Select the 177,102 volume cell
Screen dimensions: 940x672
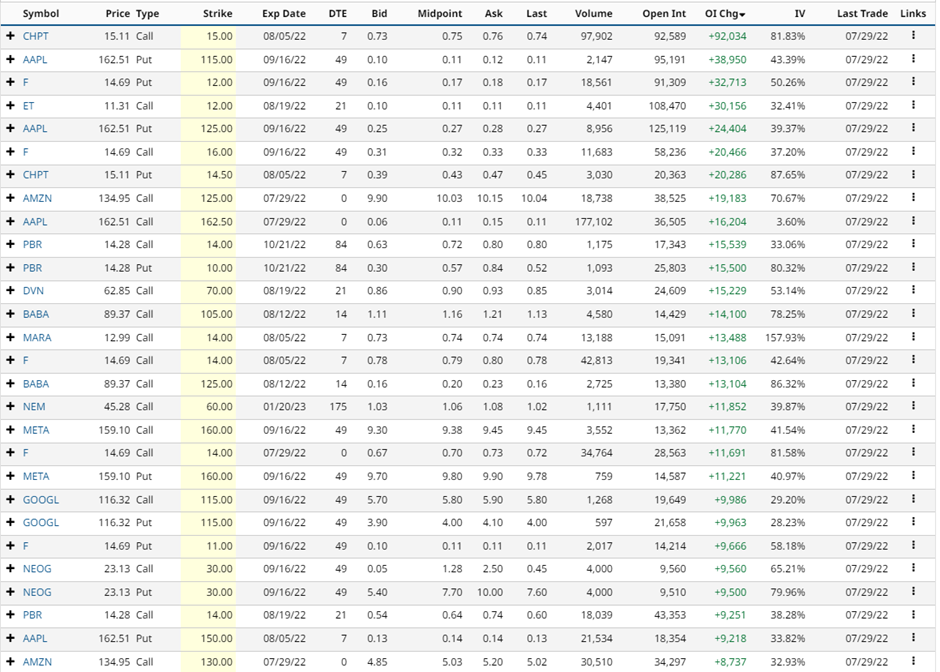tap(593, 222)
